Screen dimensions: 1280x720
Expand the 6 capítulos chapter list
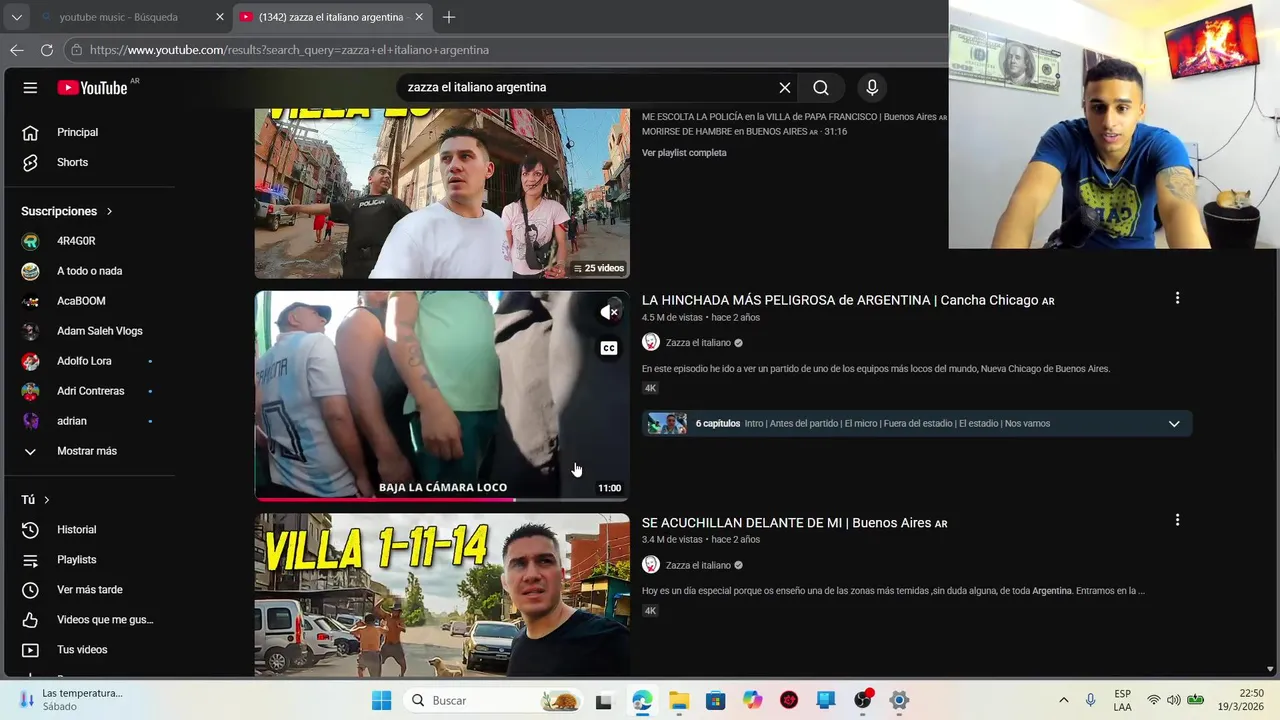pyautogui.click(x=1174, y=424)
